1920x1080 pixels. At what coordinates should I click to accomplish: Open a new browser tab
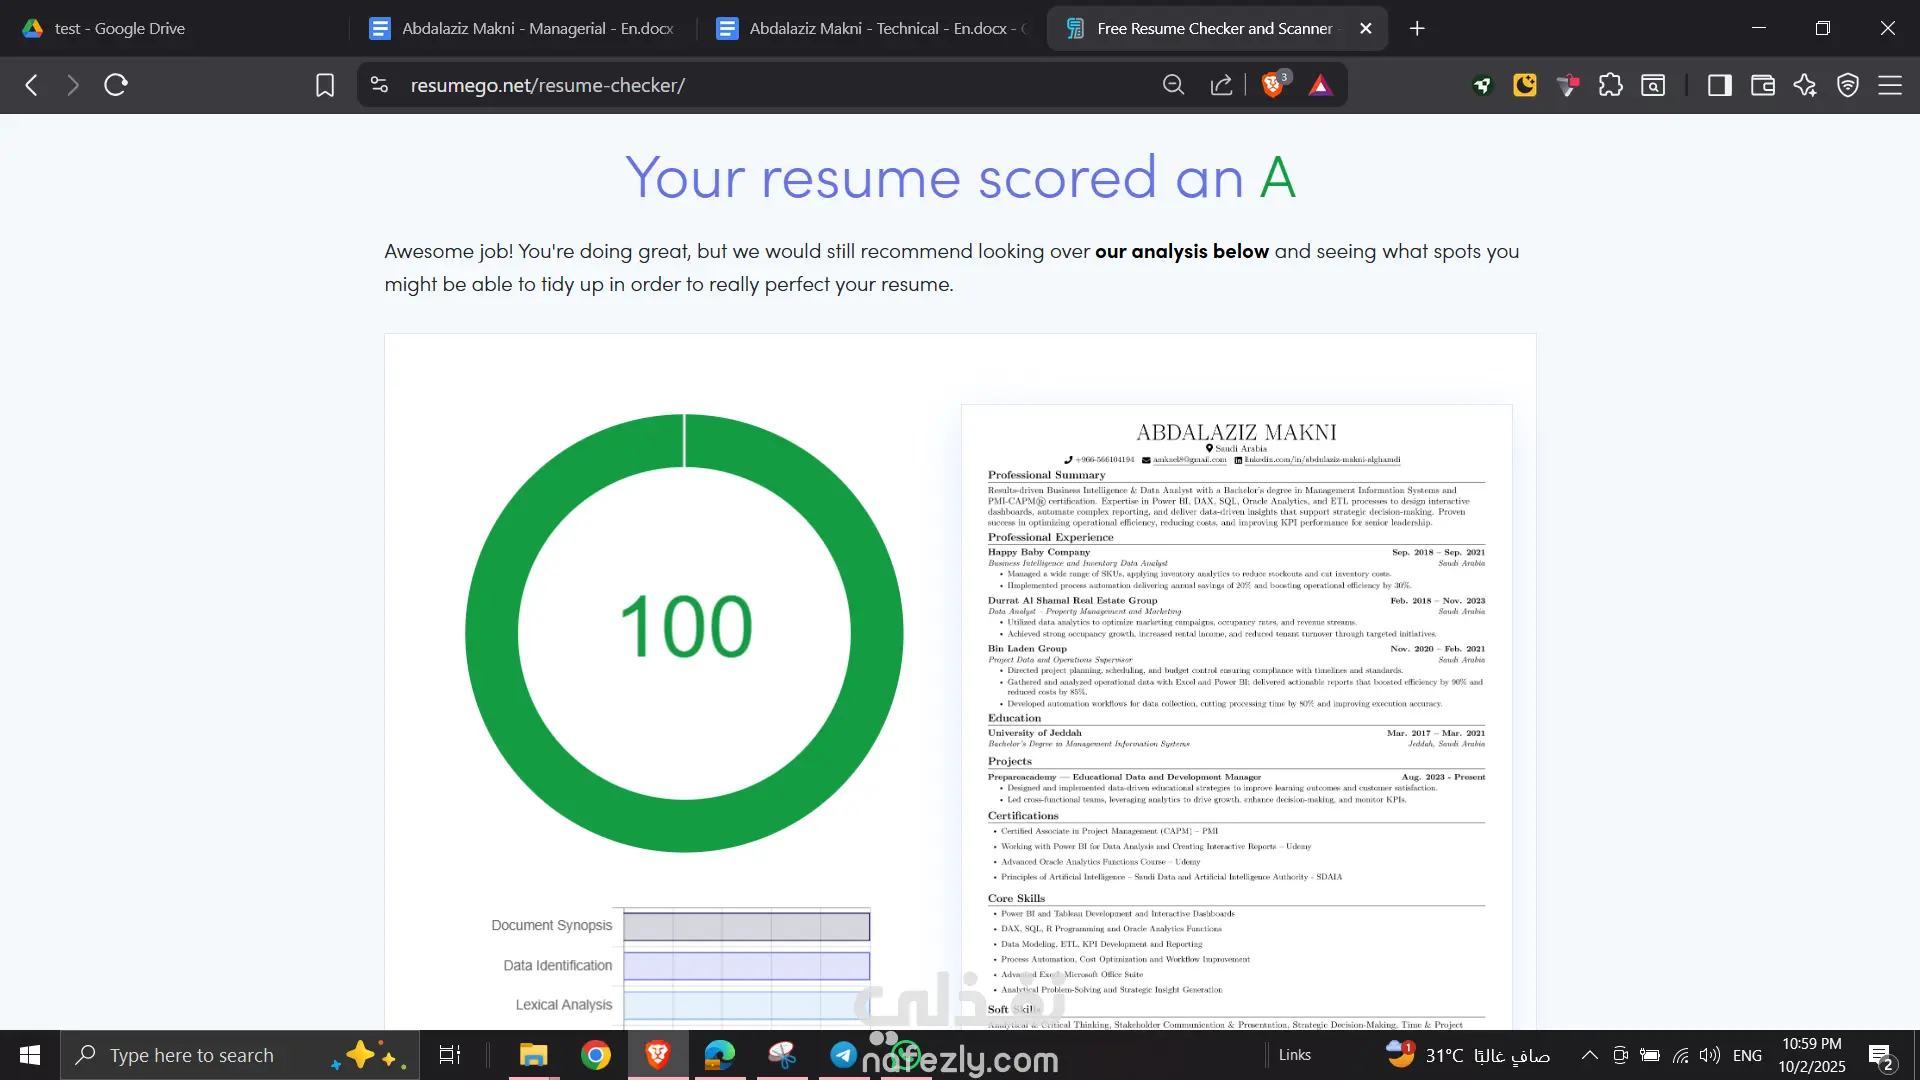click(x=1417, y=28)
